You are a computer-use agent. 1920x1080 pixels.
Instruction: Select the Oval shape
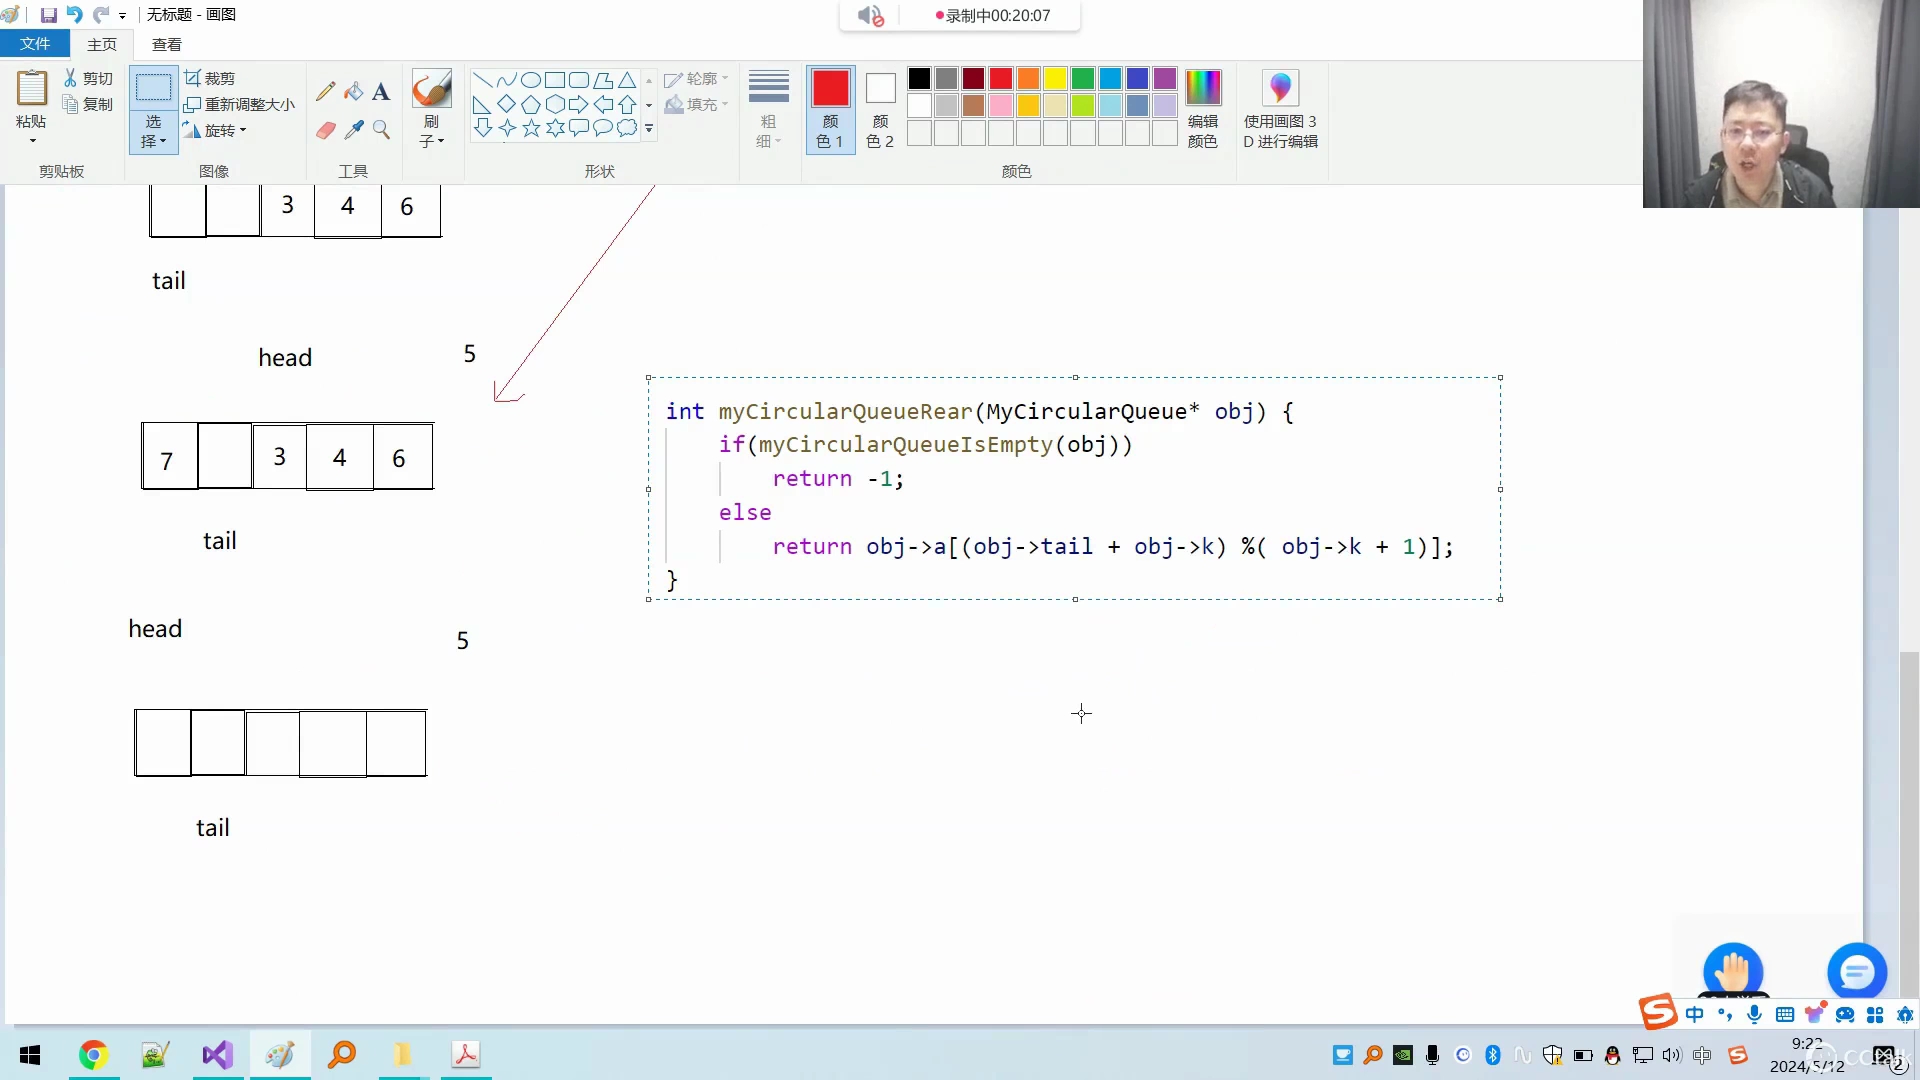(531, 80)
